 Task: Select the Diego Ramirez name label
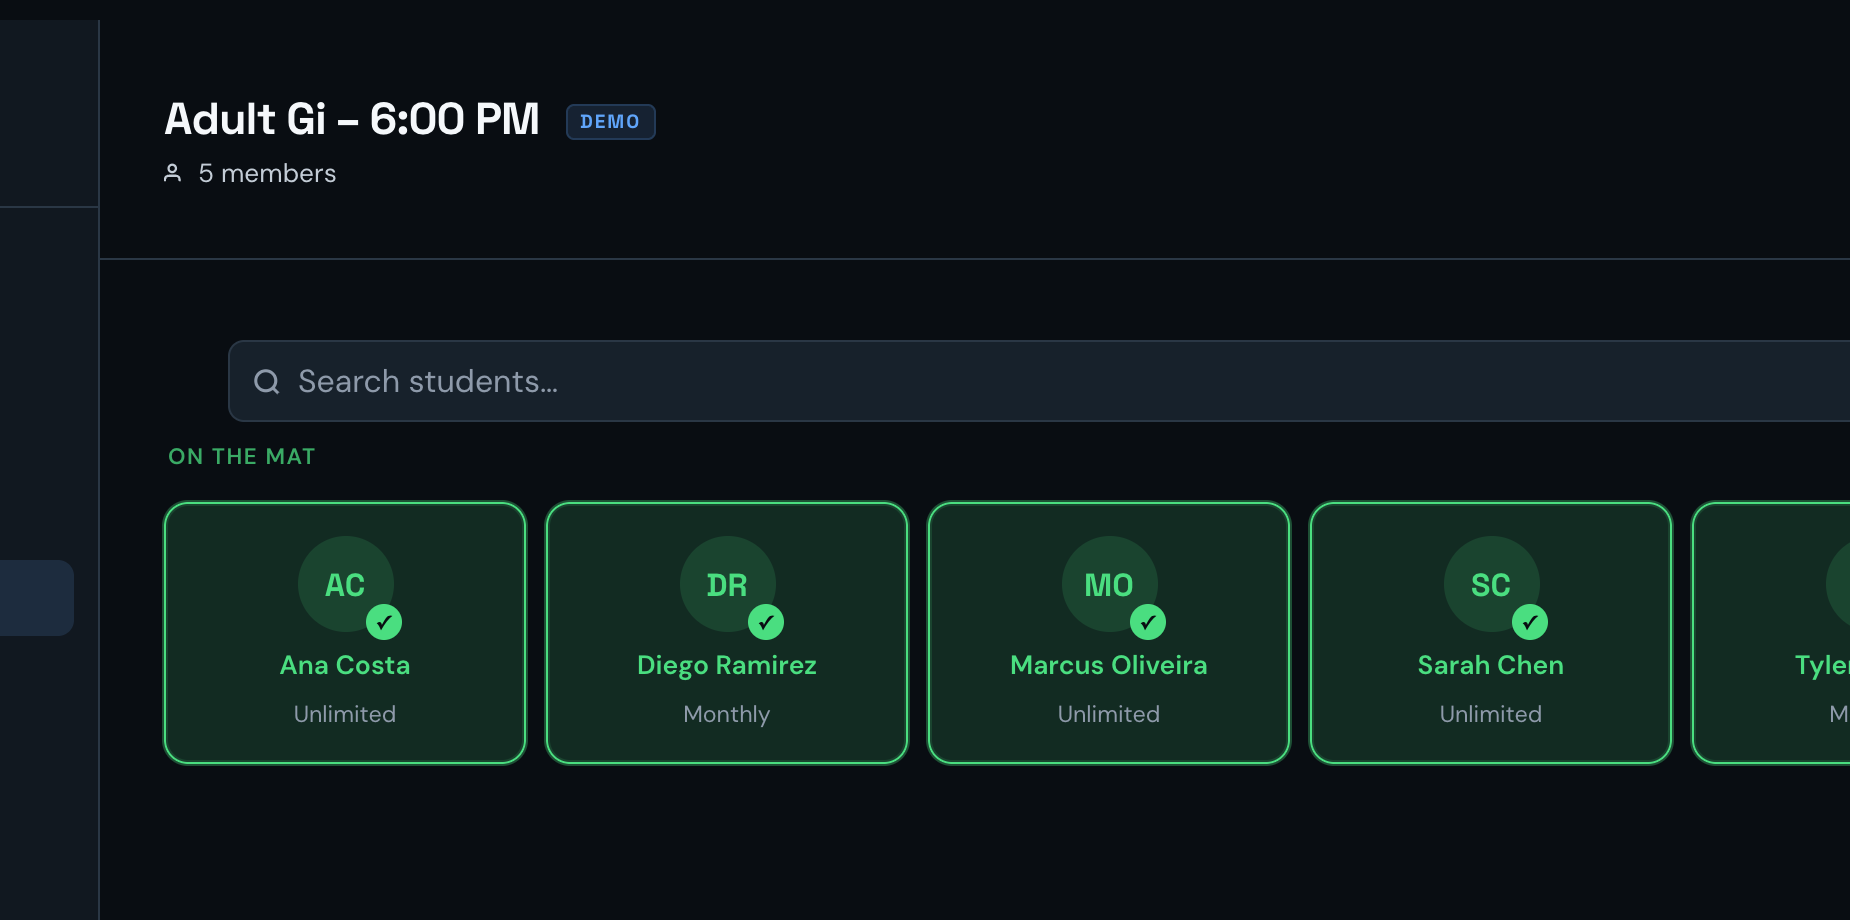pyautogui.click(x=727, y=666)
